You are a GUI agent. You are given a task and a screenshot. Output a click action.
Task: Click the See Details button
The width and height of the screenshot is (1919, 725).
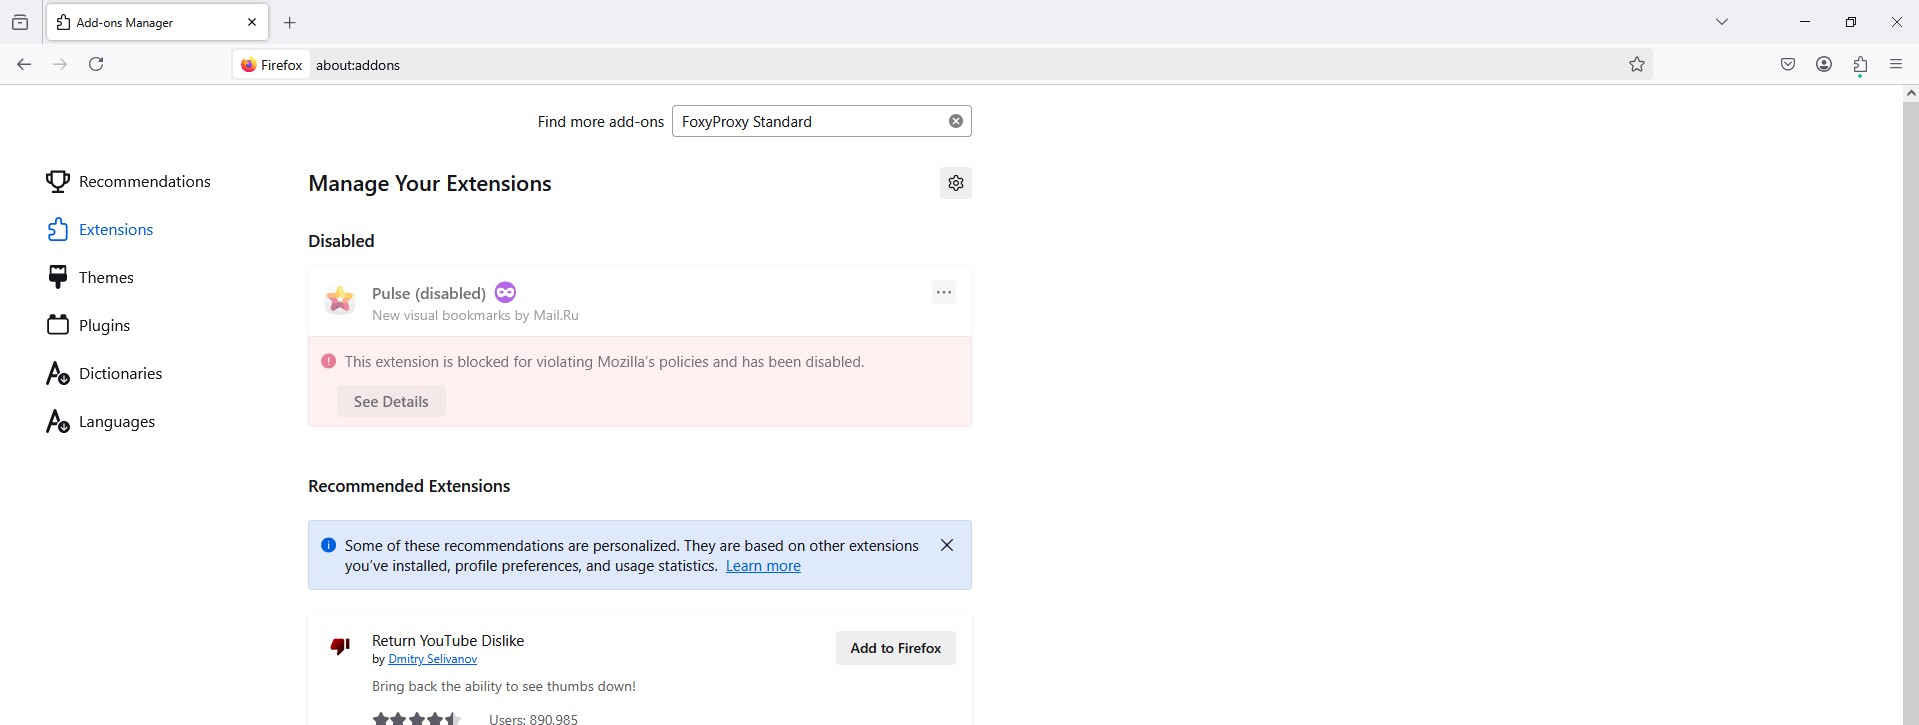[391, 401]
